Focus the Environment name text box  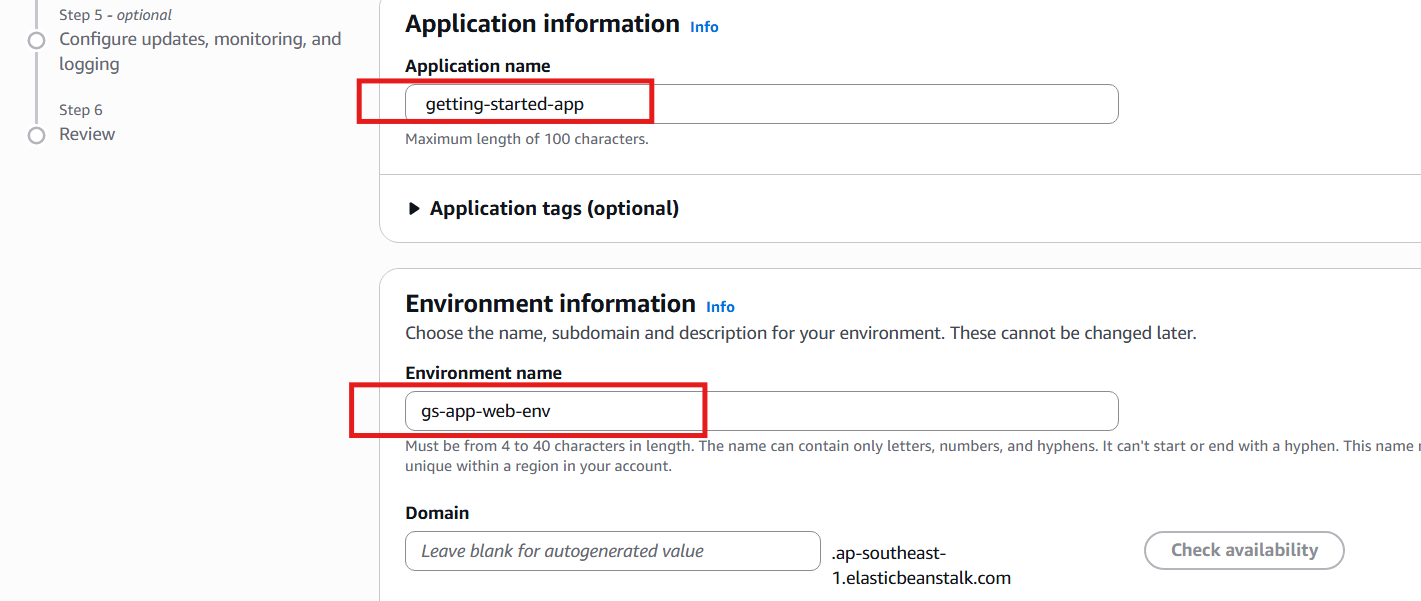click(760, 411)
